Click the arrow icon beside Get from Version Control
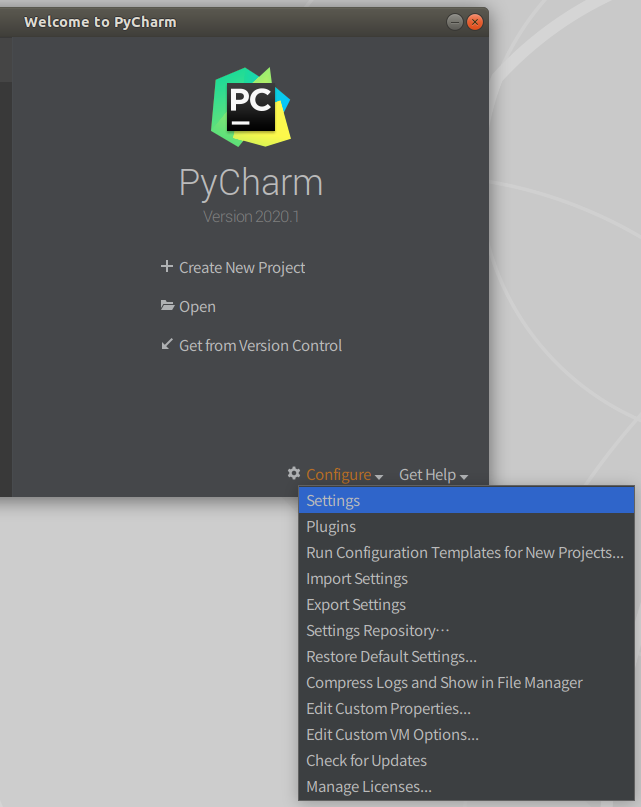Image resolution: width=641 pixels, height=807 pixels. [x=167, y=344]
